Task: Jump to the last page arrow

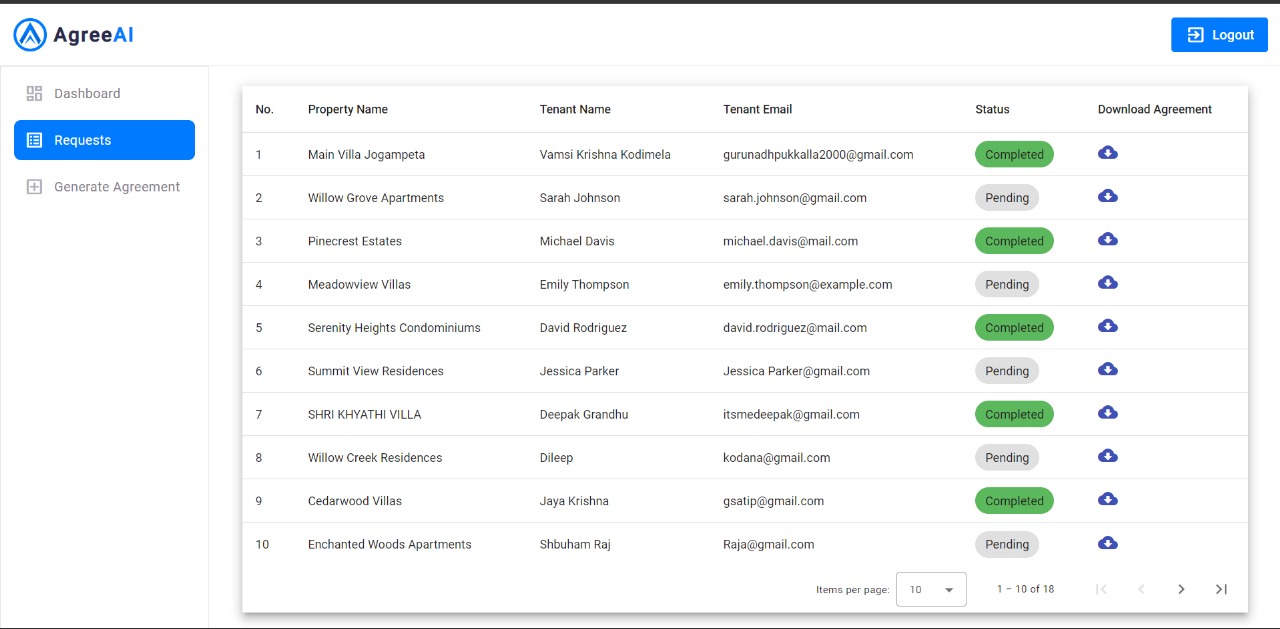Action: (1221, 589)
